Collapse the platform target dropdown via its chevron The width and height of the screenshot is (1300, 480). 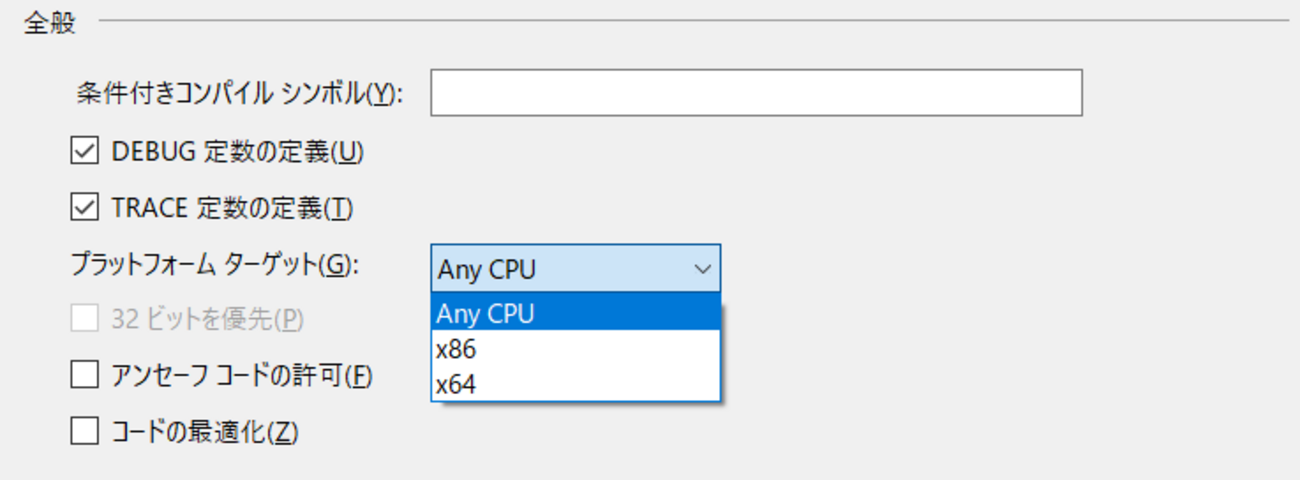pyautogui.click(x=702, y=269)
